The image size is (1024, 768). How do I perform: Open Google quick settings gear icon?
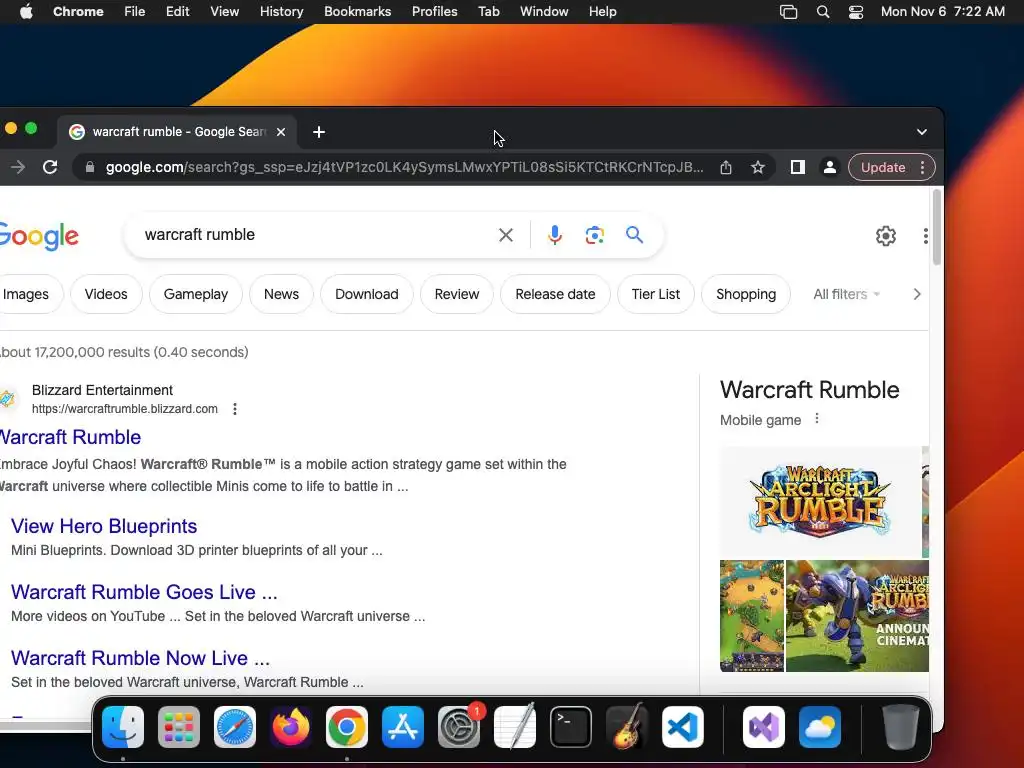pyautogui.click(x=886, y=236)
